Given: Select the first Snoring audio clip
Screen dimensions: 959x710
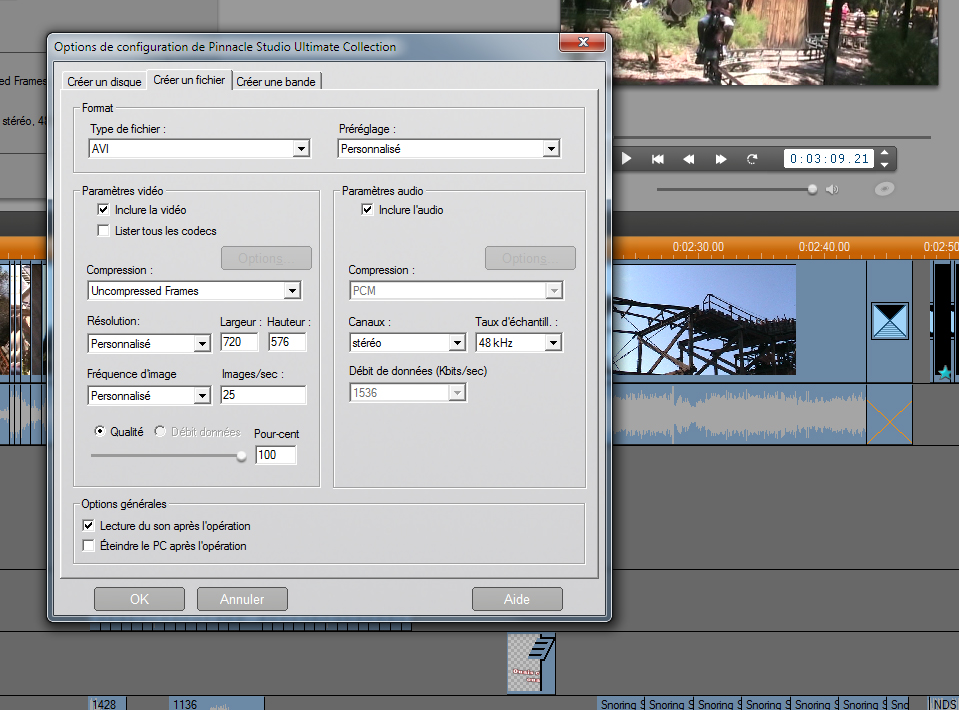Looking at the screenshot, I should (x=620, y=704).
